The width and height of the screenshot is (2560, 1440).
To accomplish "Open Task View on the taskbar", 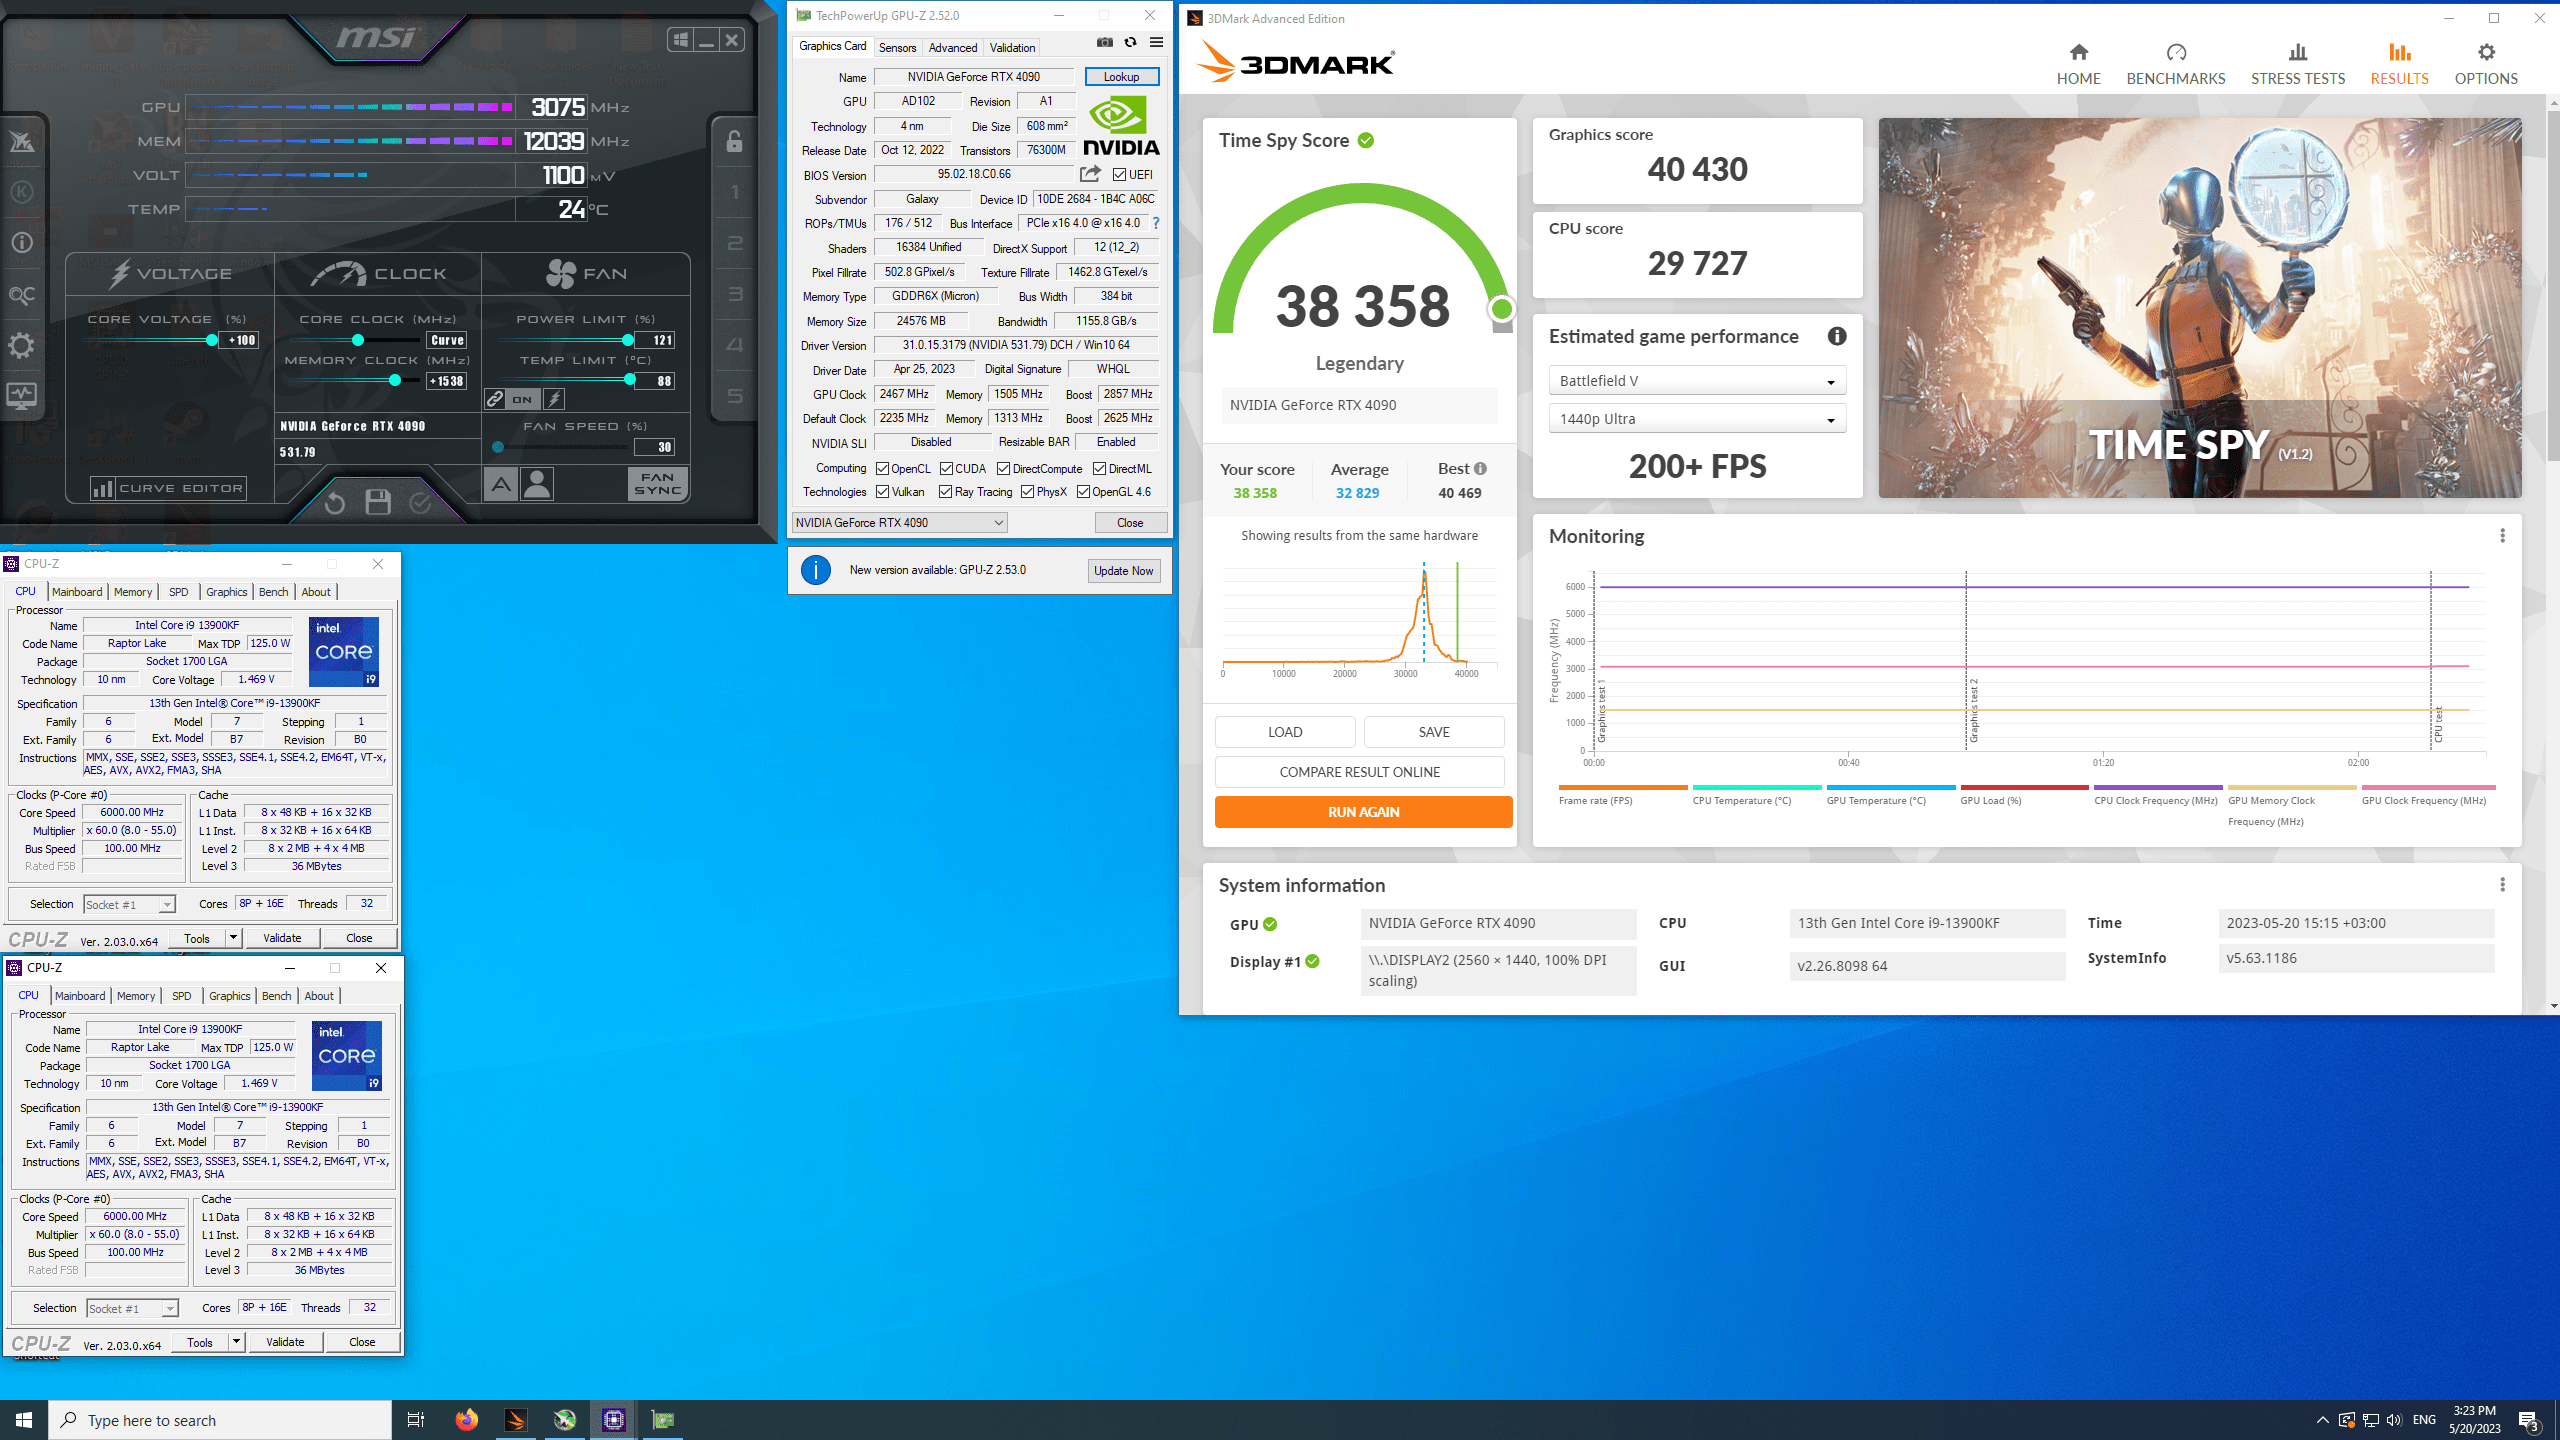I will click(416, 1420).
